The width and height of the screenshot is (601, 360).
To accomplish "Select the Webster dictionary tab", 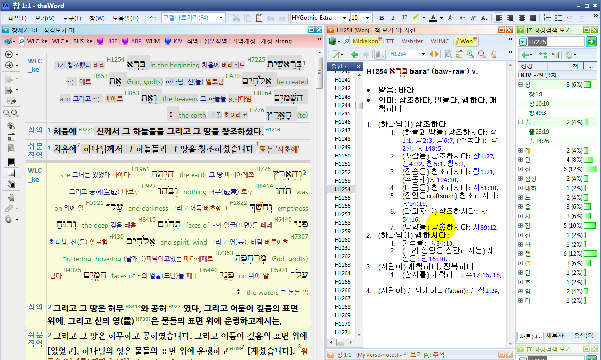I will (412, 41).
